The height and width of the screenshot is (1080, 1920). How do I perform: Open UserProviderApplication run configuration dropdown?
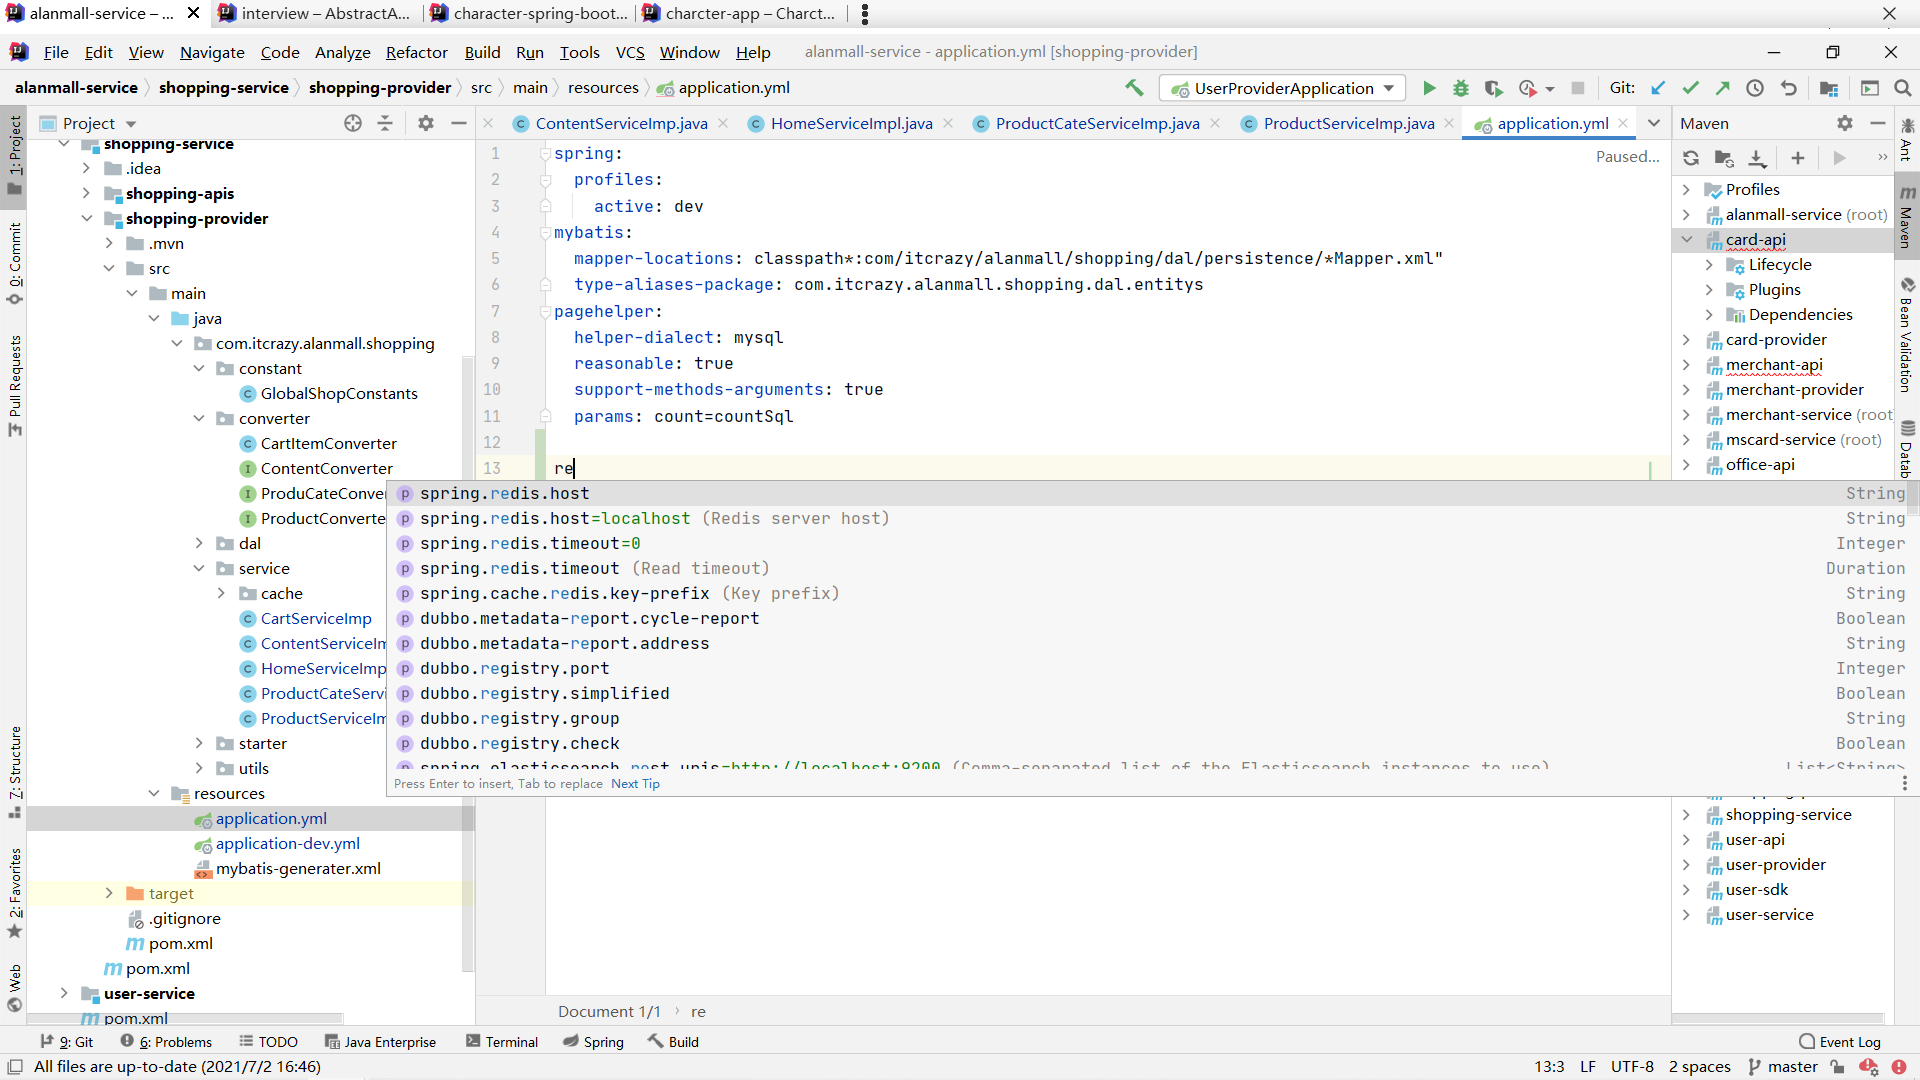point(1283,88)
